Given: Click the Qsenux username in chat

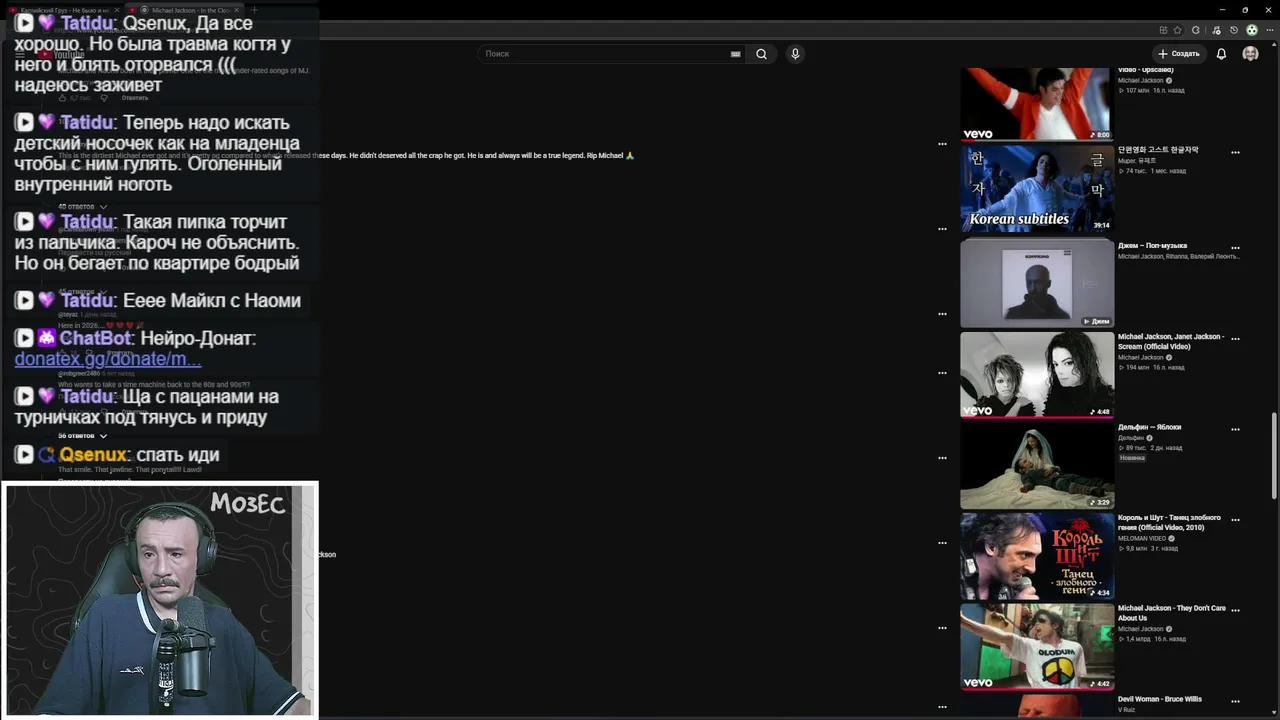Looking at the screenshot, I should point(93,455).
